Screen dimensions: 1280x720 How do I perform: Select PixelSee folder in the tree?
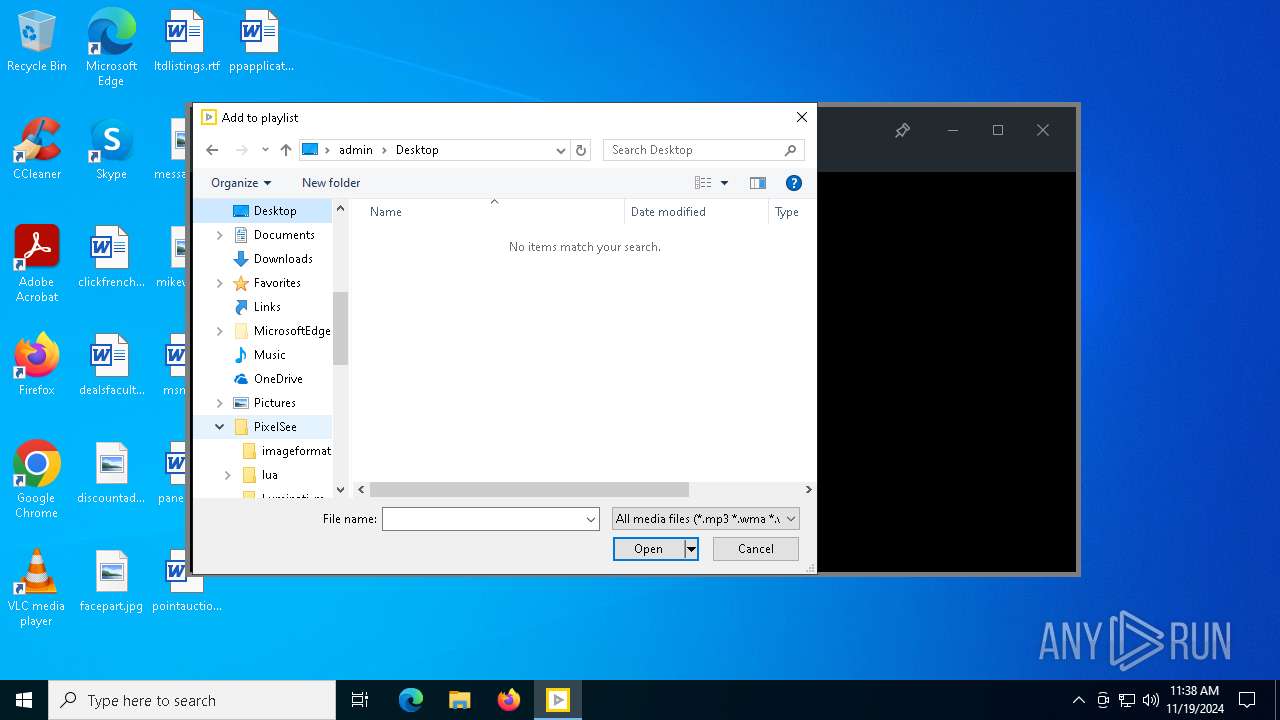pos(275,427)
